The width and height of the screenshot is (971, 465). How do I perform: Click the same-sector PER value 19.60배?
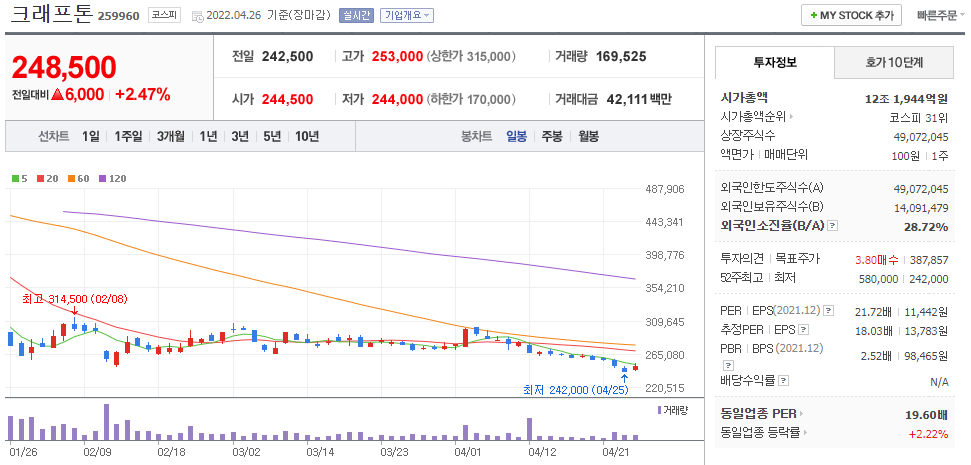point(926,414)
